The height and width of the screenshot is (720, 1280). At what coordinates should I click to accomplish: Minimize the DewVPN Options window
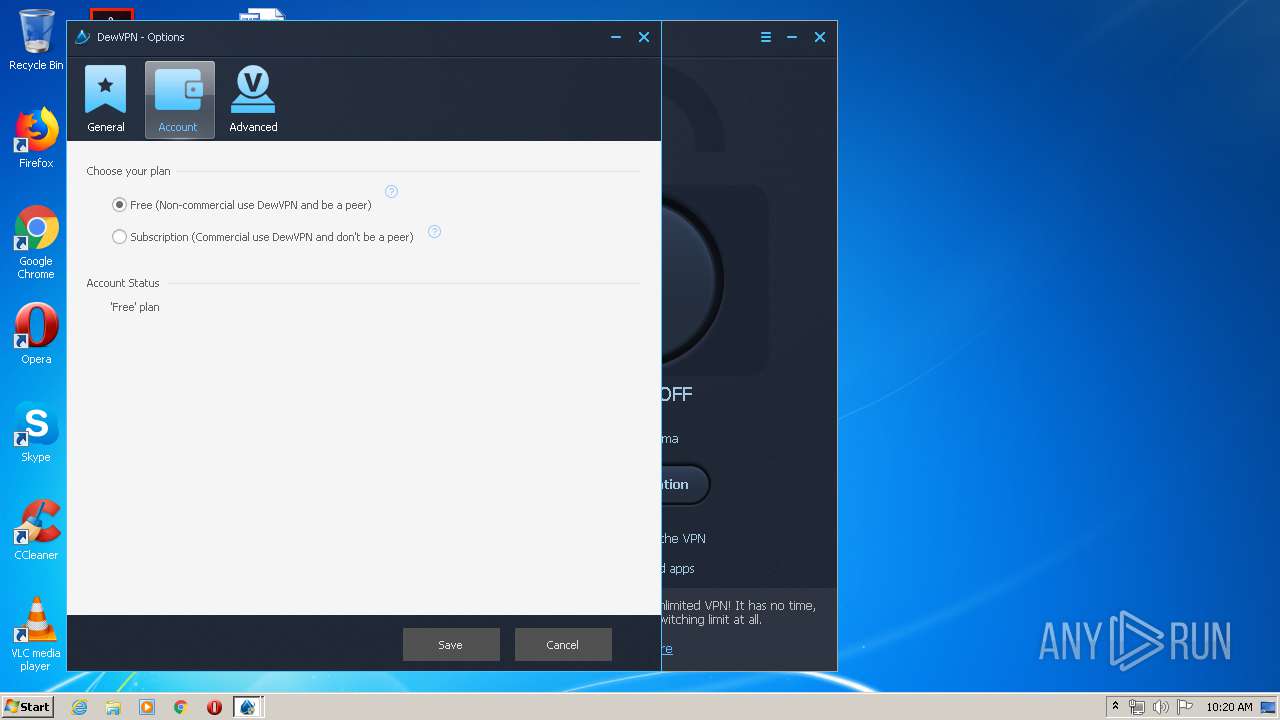coord(616,37)
